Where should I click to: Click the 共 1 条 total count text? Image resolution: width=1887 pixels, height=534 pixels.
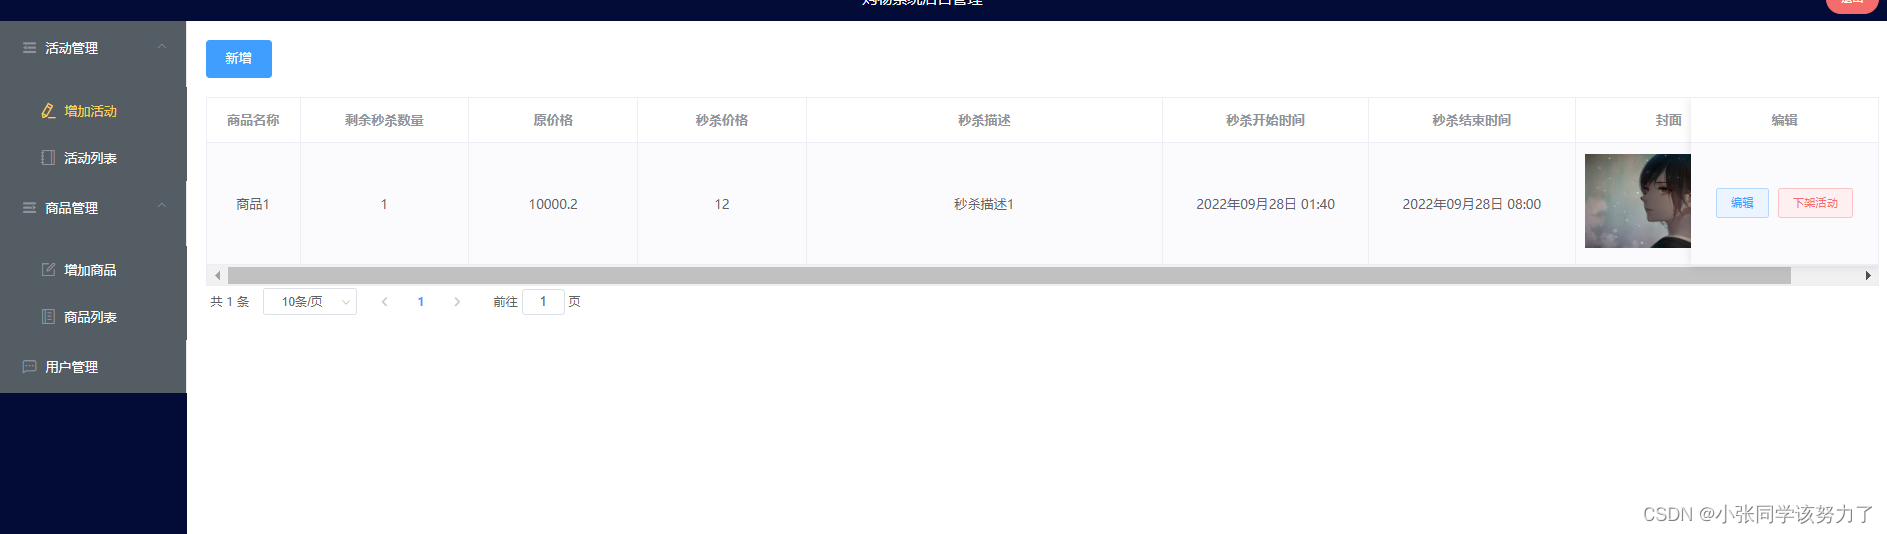[x=230, y=302]
